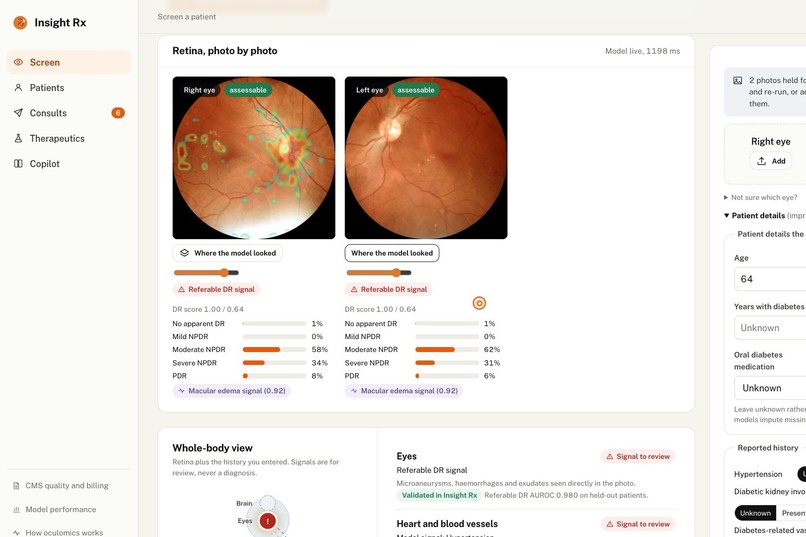Open the Oral diabetes medication dropdown
806x537 pixels.
pos(771,388)
